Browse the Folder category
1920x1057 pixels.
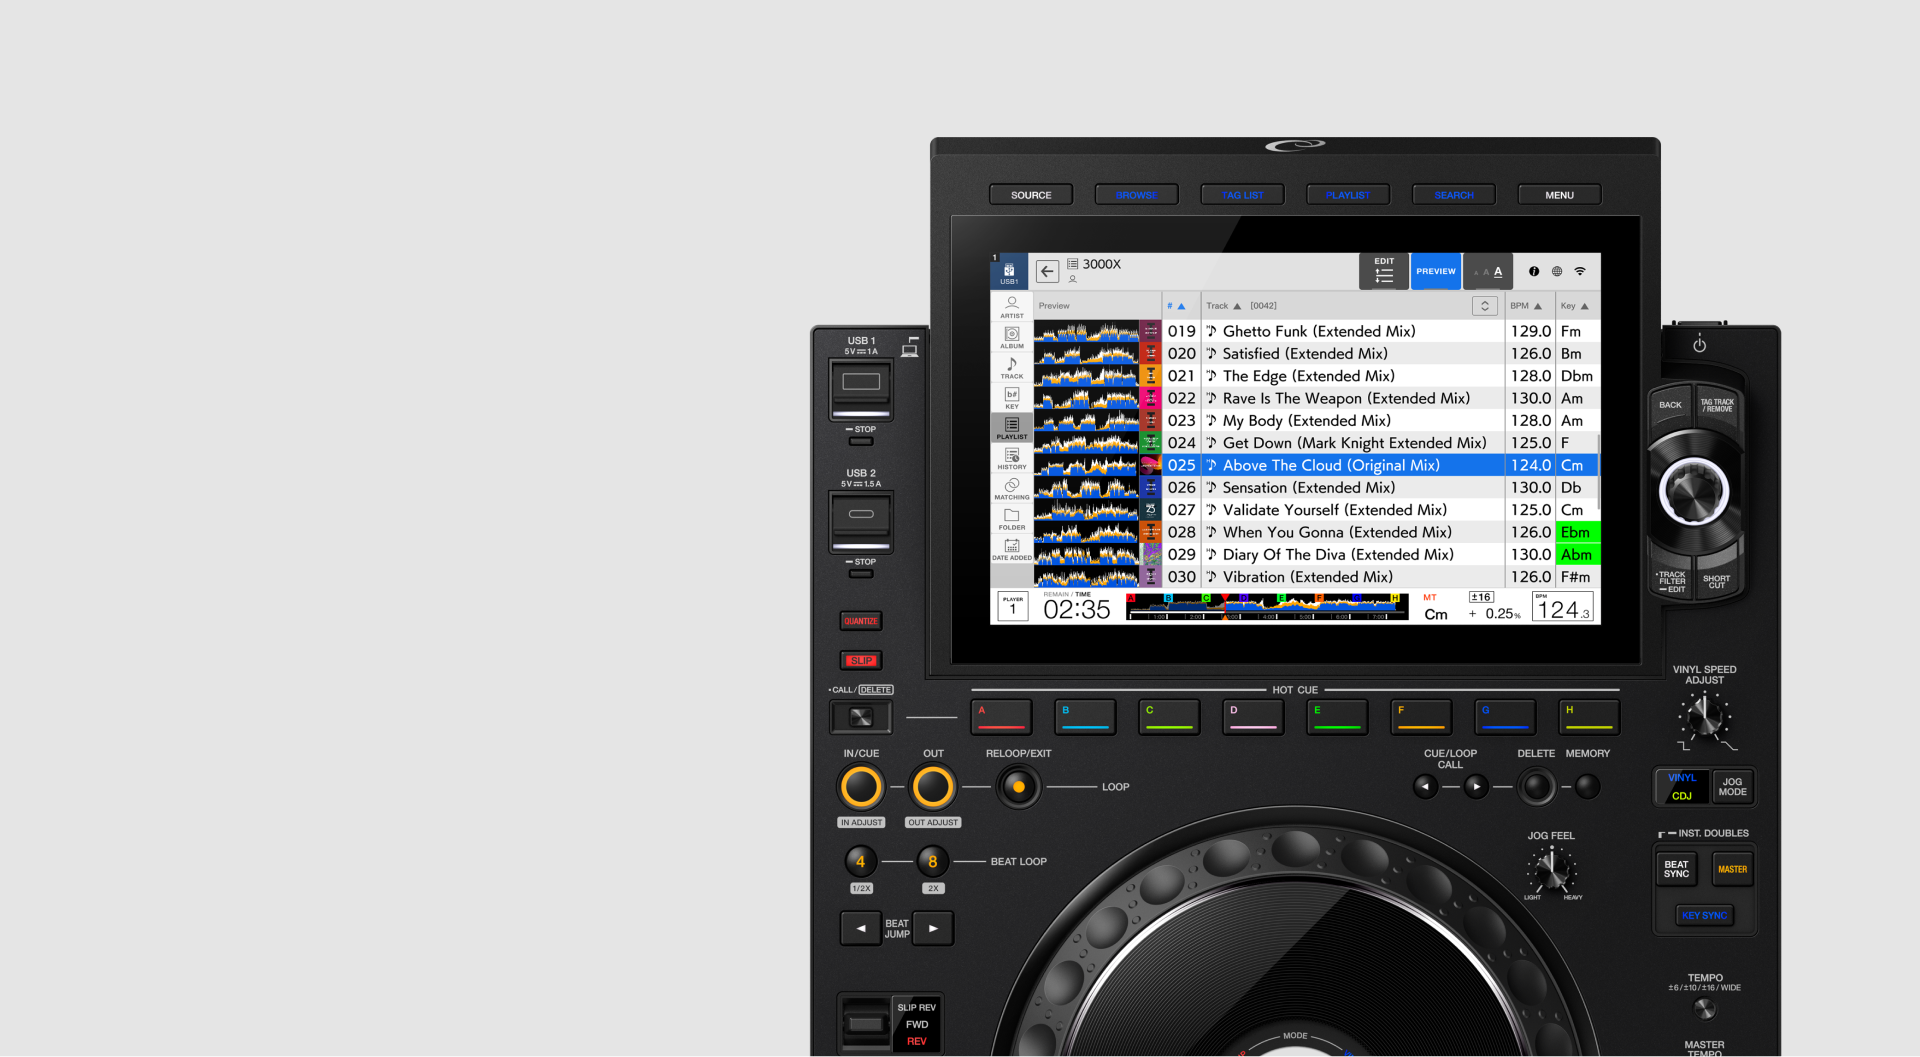click(1012, 518)
